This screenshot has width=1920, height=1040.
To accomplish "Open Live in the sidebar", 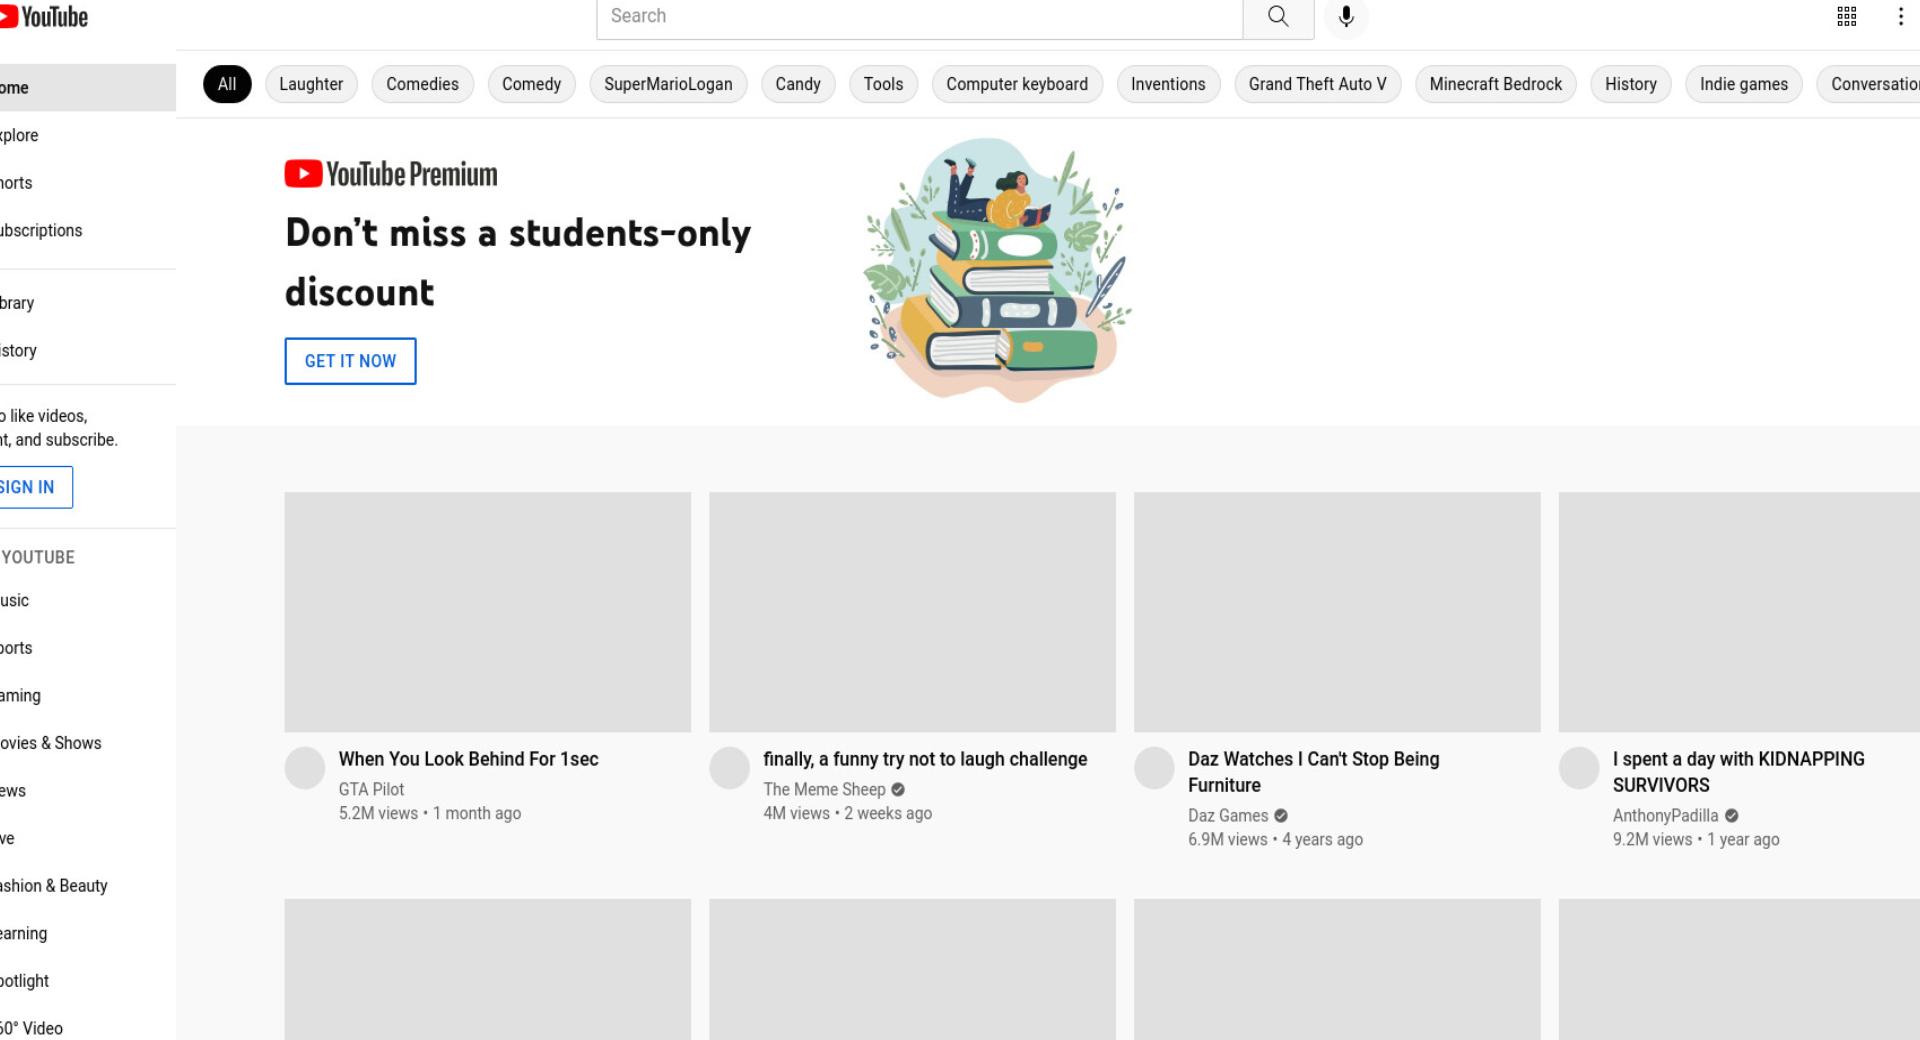I will click(x=88, y=838).
